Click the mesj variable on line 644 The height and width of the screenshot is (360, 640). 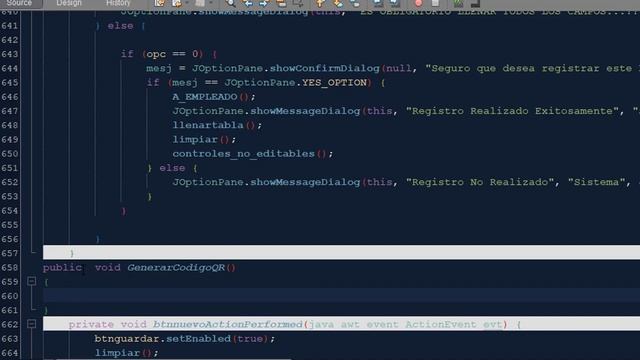159,68
